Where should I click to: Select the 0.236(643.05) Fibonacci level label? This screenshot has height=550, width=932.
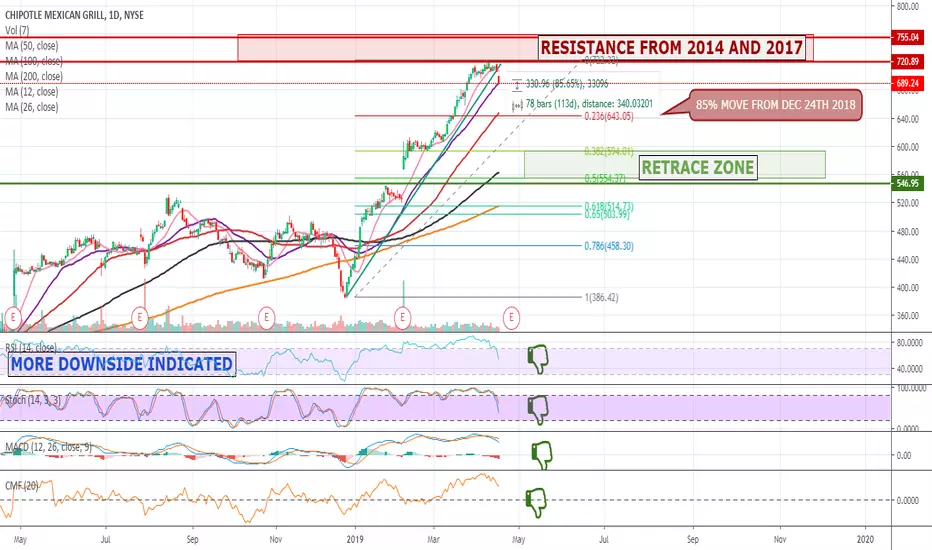click(609, 117)
